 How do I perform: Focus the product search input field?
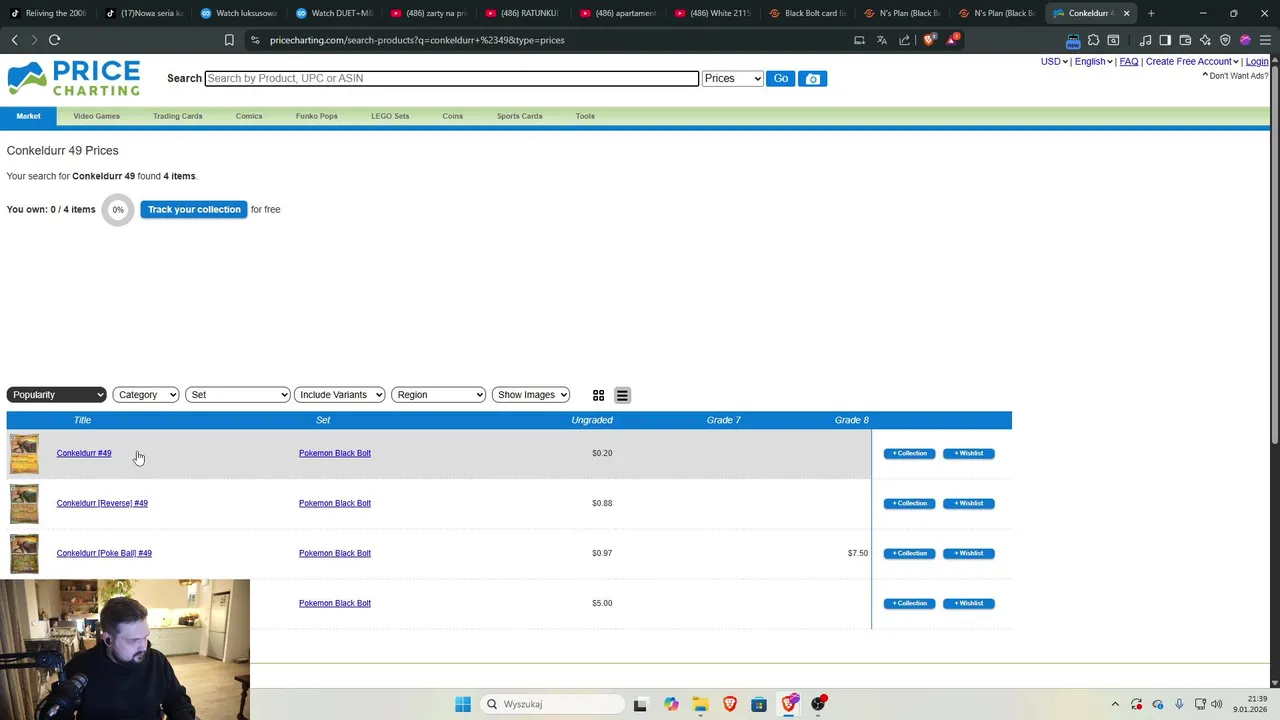pyautogui.click(x=452, y=78)
